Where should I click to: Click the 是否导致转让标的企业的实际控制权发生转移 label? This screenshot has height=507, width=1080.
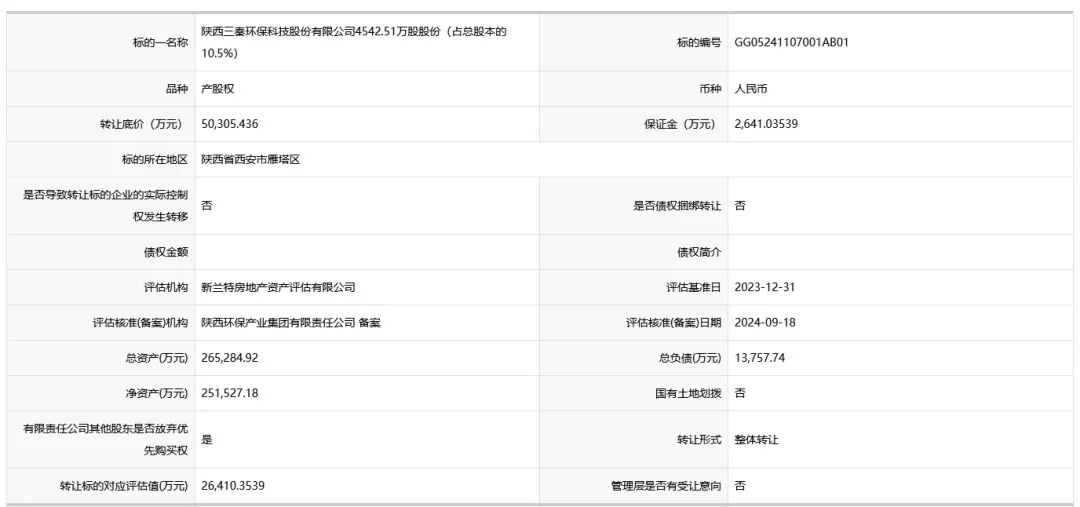[x=105, y=205]
